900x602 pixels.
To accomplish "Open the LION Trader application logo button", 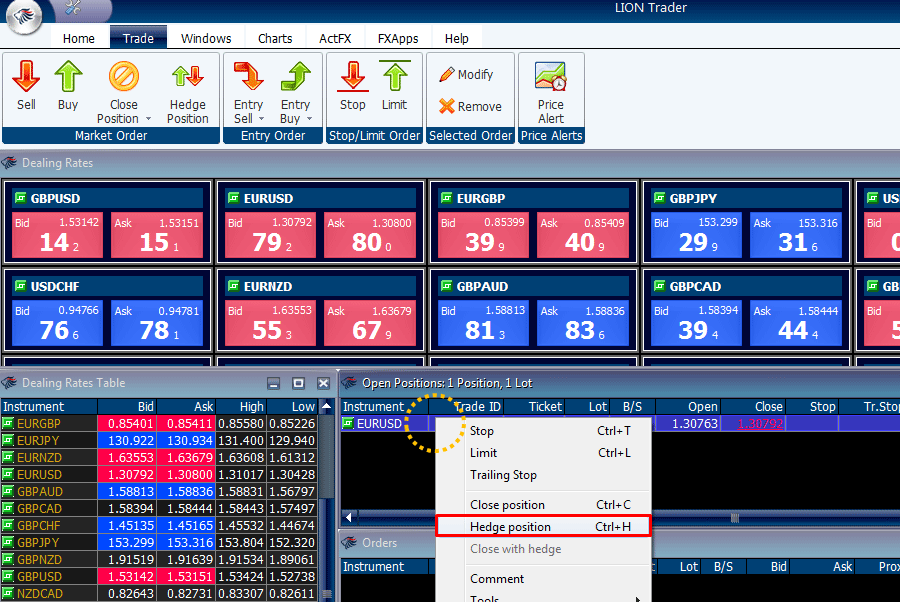I will click(x=24, y=16).
